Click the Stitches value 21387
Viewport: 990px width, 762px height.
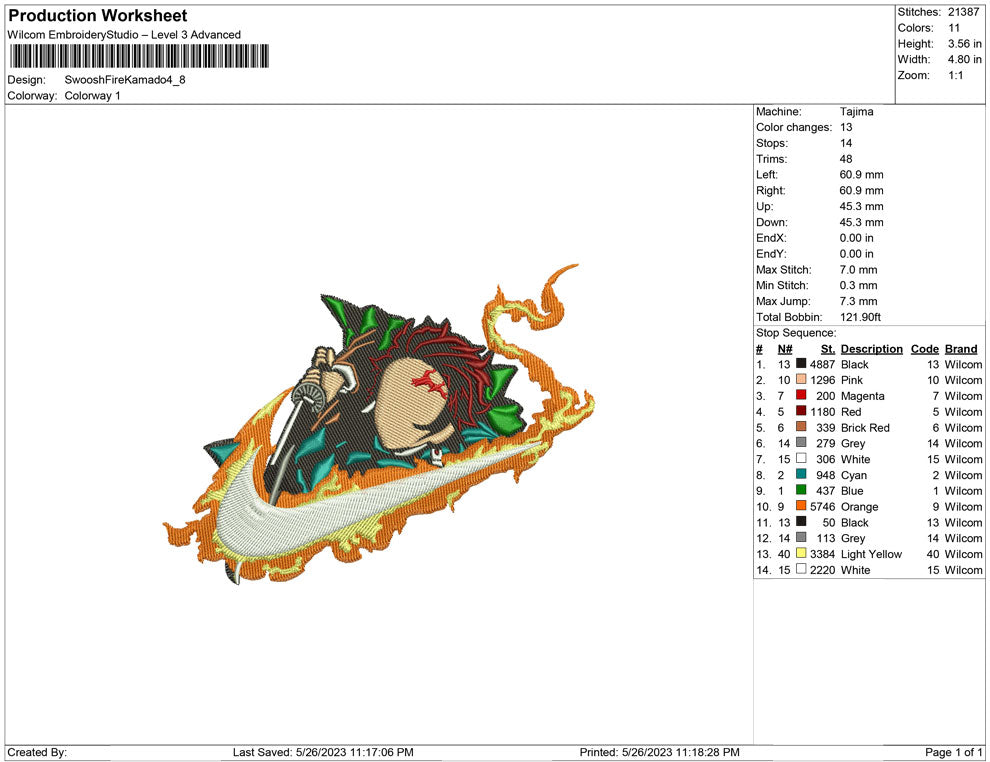(x=963, y=12)
